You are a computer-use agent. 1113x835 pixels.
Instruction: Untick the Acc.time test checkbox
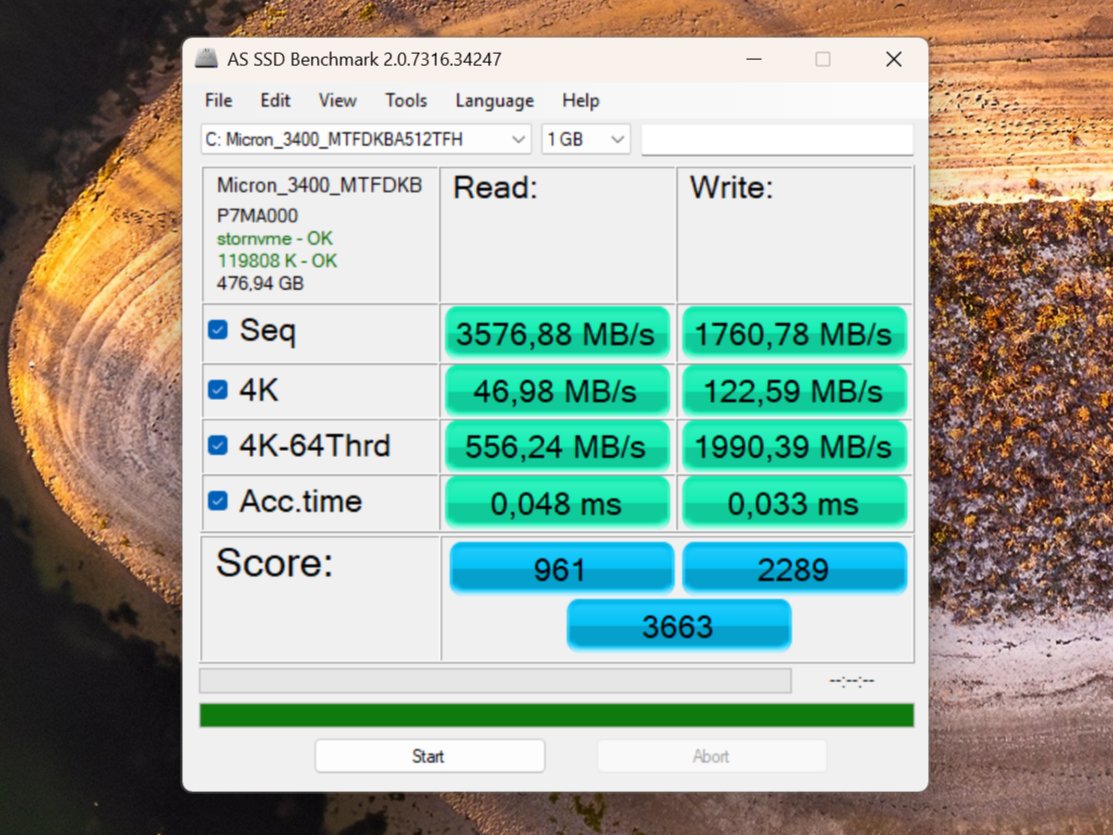[x=217, y=501]
